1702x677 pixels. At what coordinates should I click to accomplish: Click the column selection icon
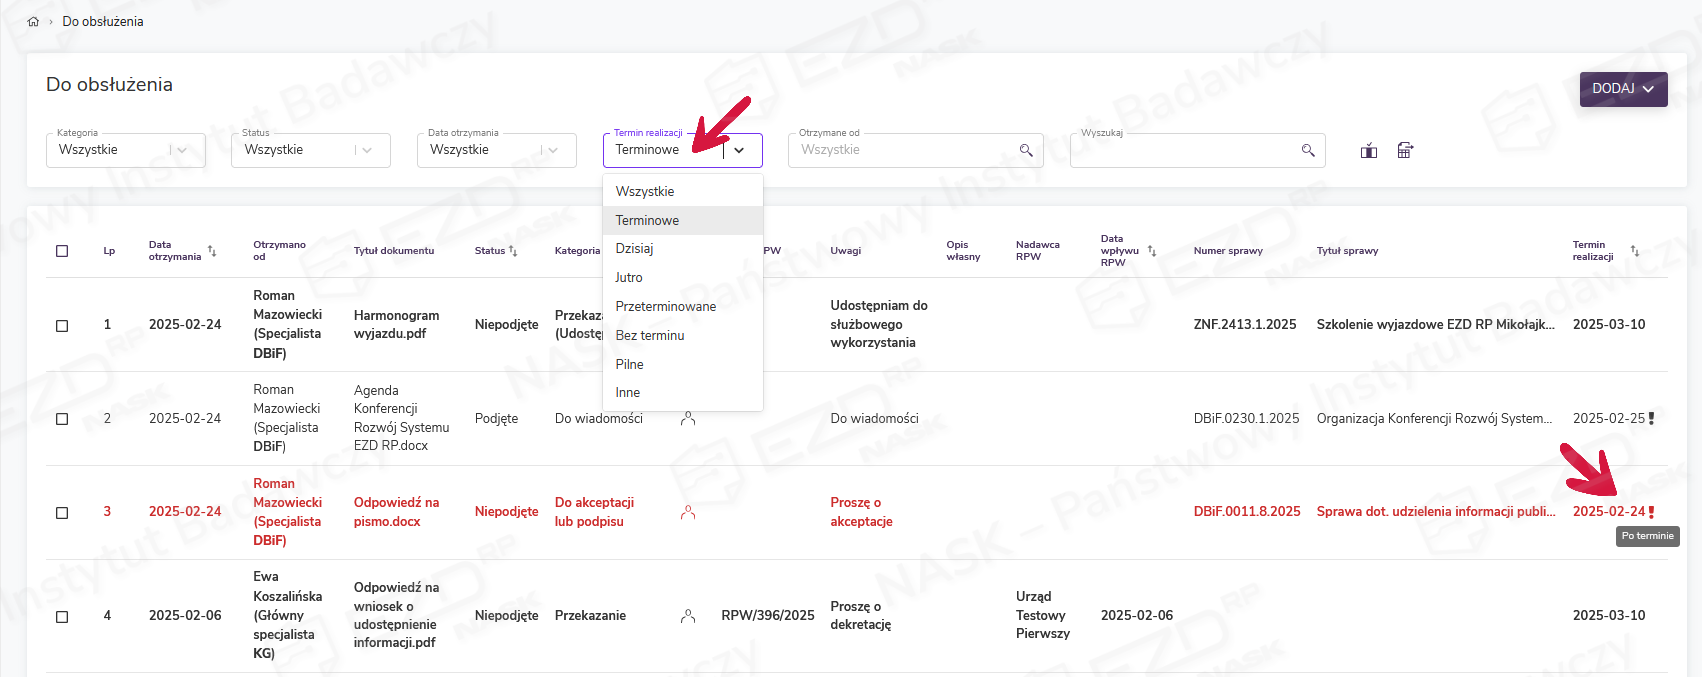(1369, 151)
